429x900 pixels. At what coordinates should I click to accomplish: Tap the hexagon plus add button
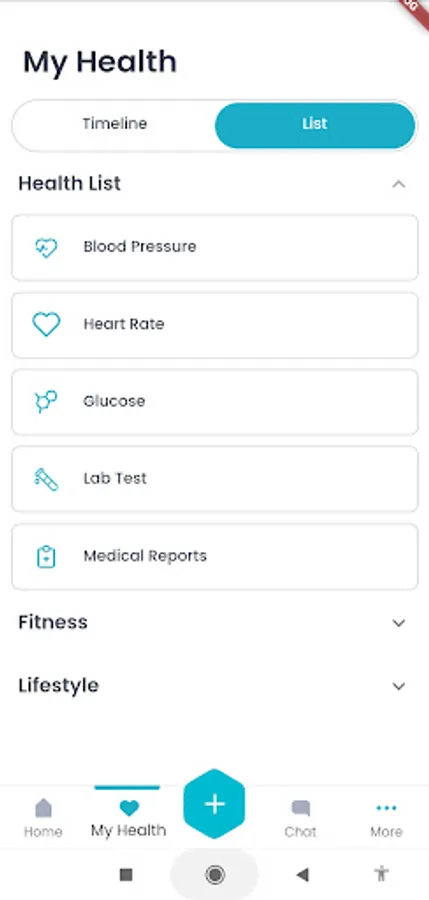(x=214, y=804)
